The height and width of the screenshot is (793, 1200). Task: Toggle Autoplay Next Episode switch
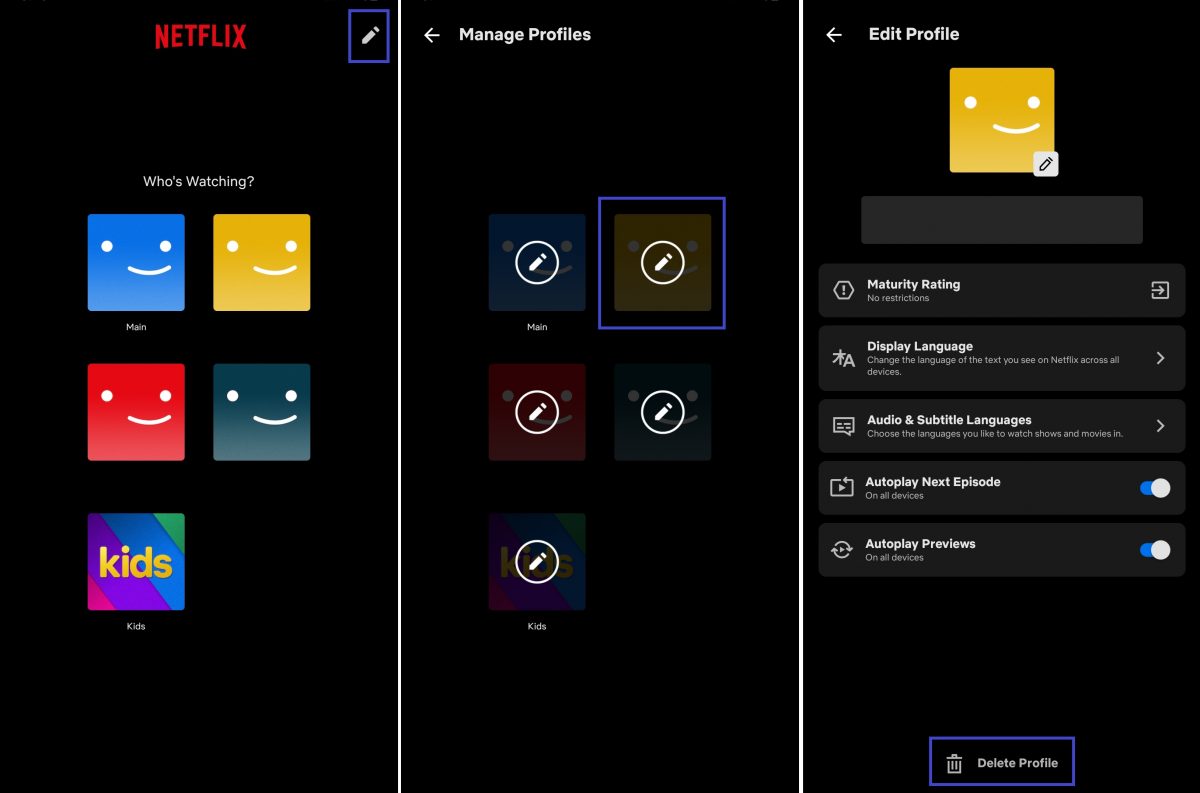click(1154, 488)
